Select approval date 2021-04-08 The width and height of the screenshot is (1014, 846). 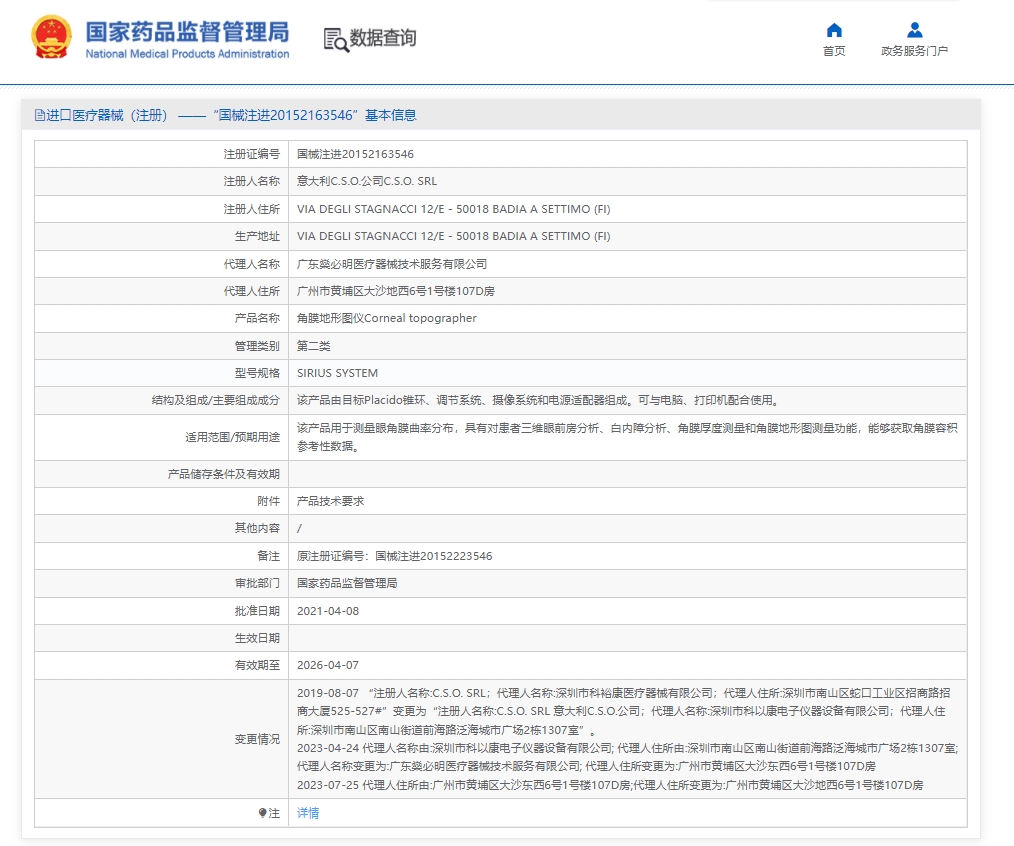coord(328,611)
